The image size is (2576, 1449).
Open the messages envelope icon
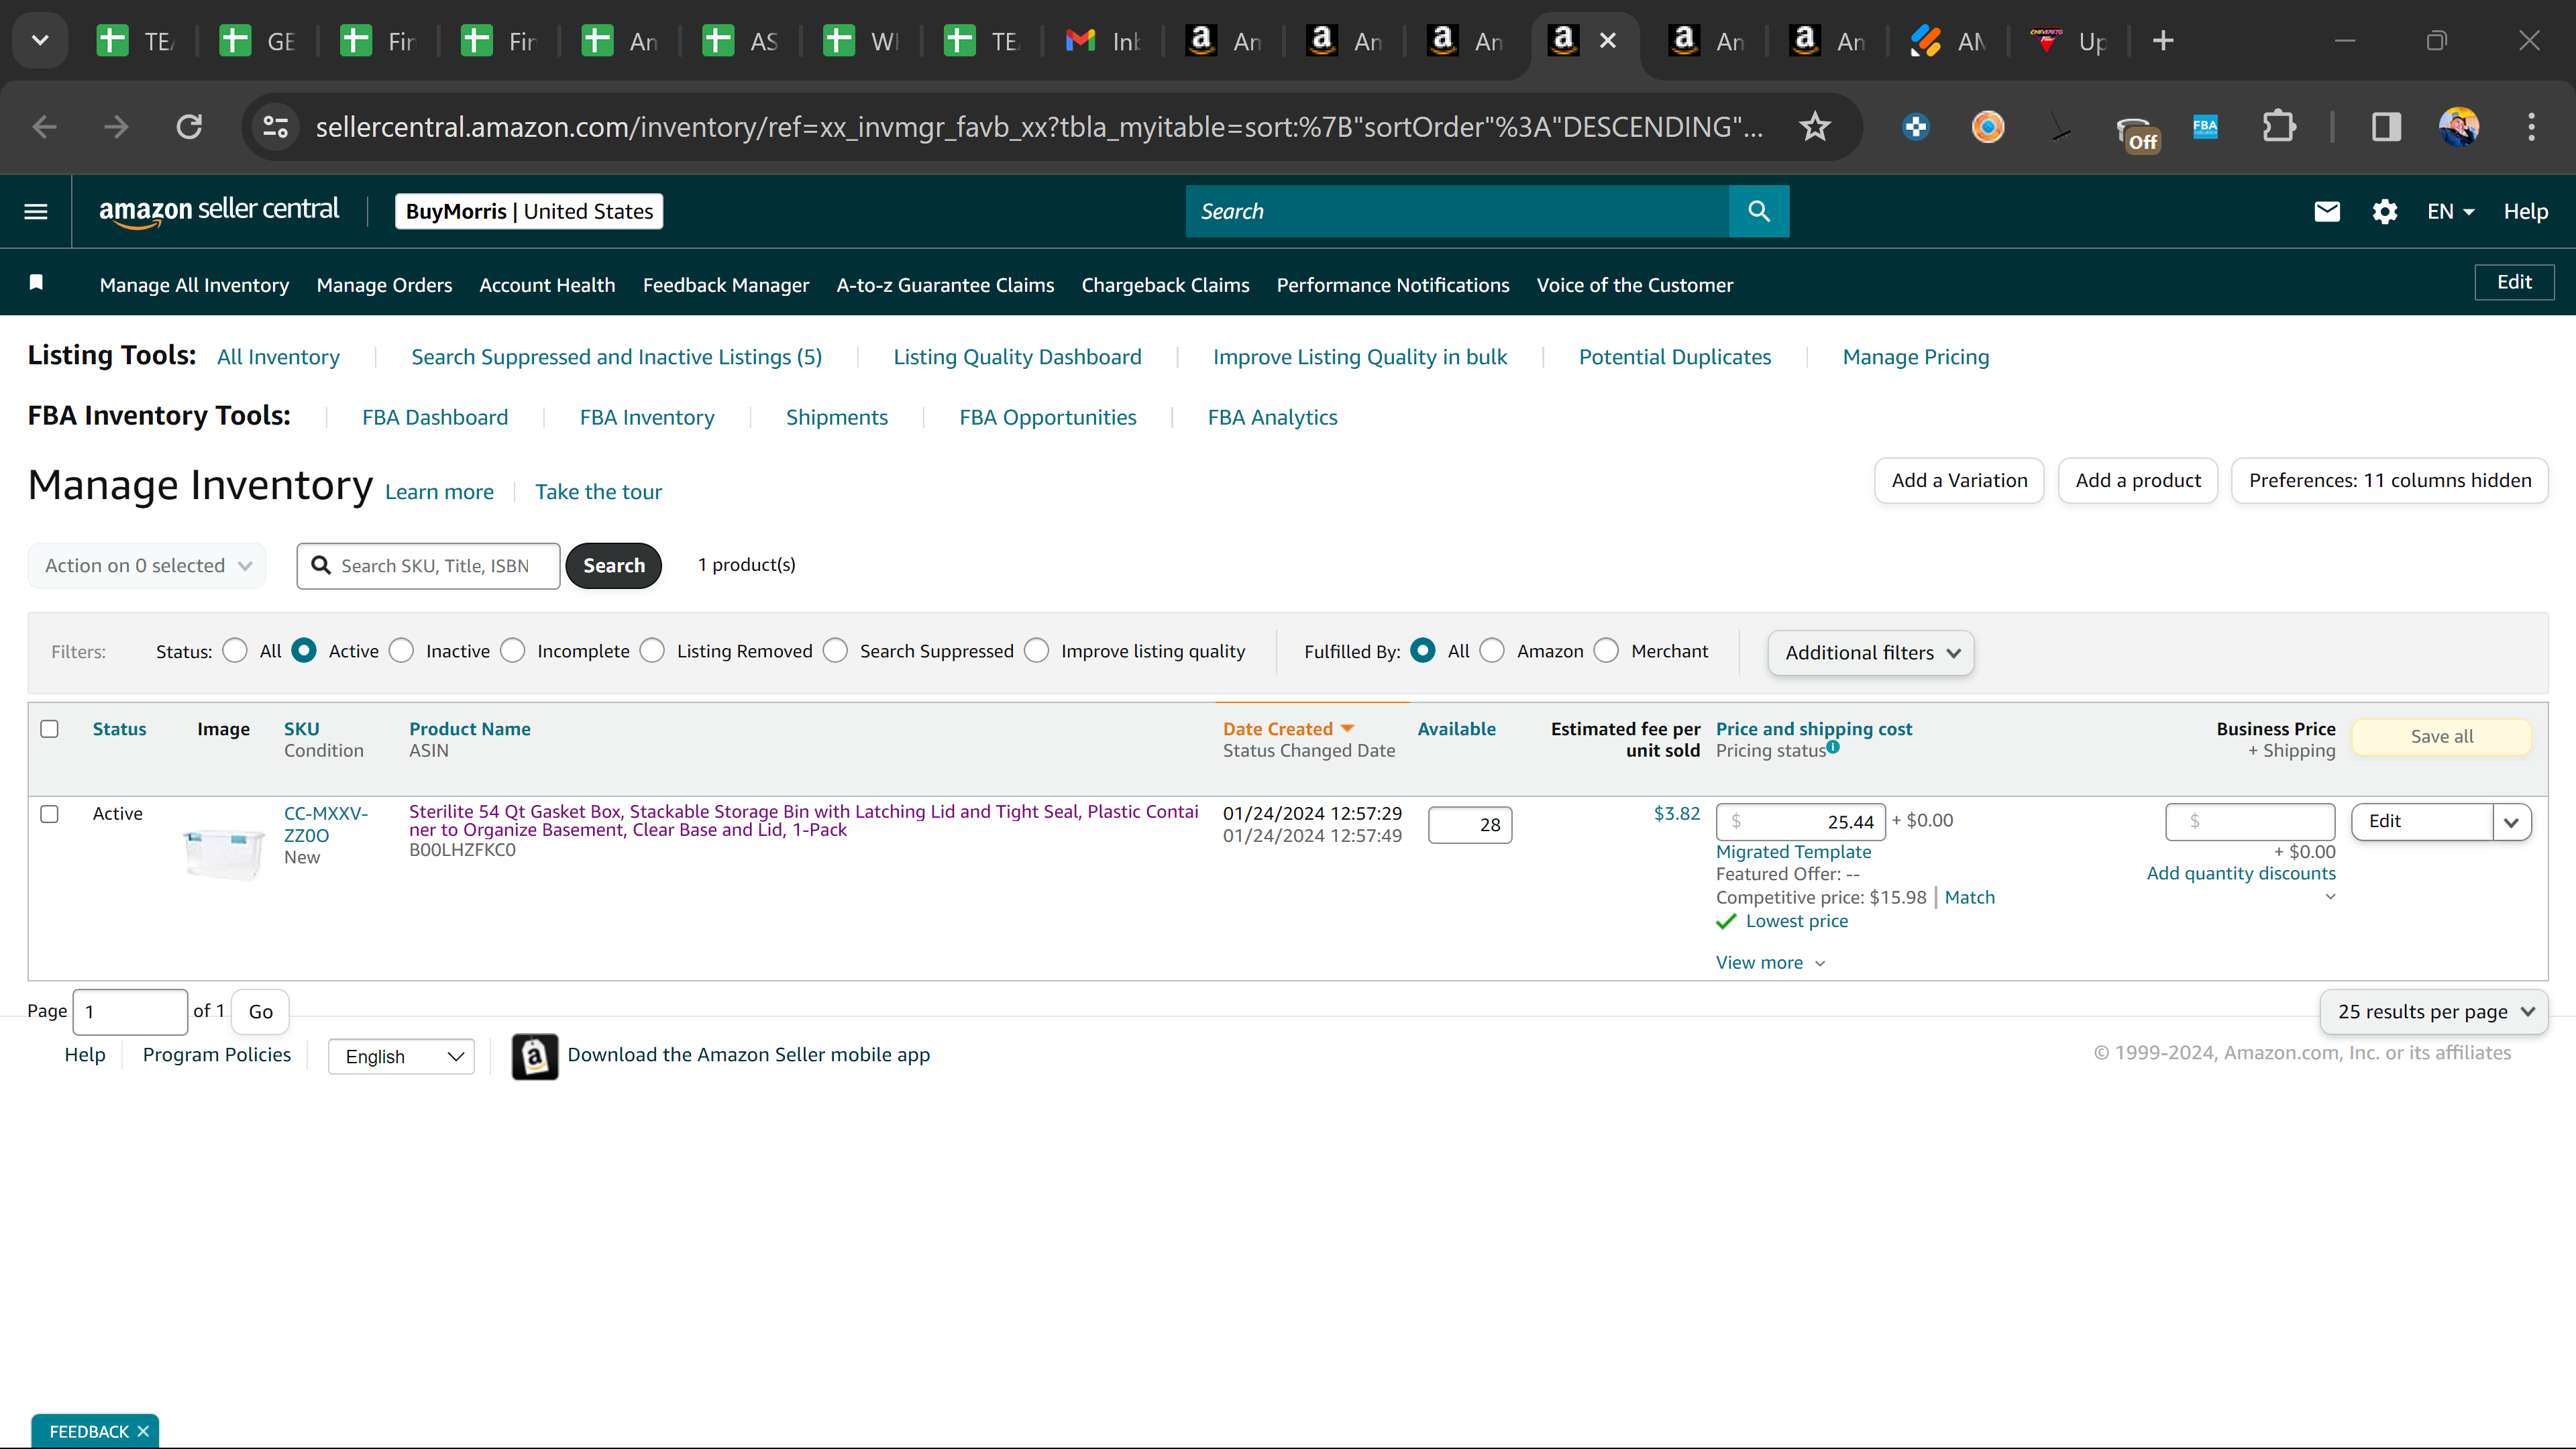click(2327, 211)
